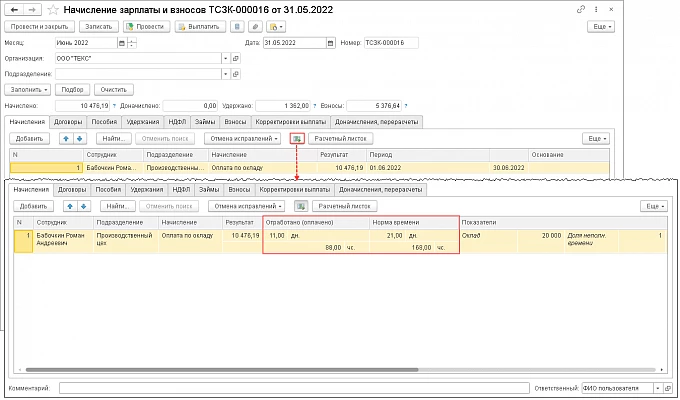
Task: Switch to the НДФЛ tab in the upper tab row
Action: [177, 122]
